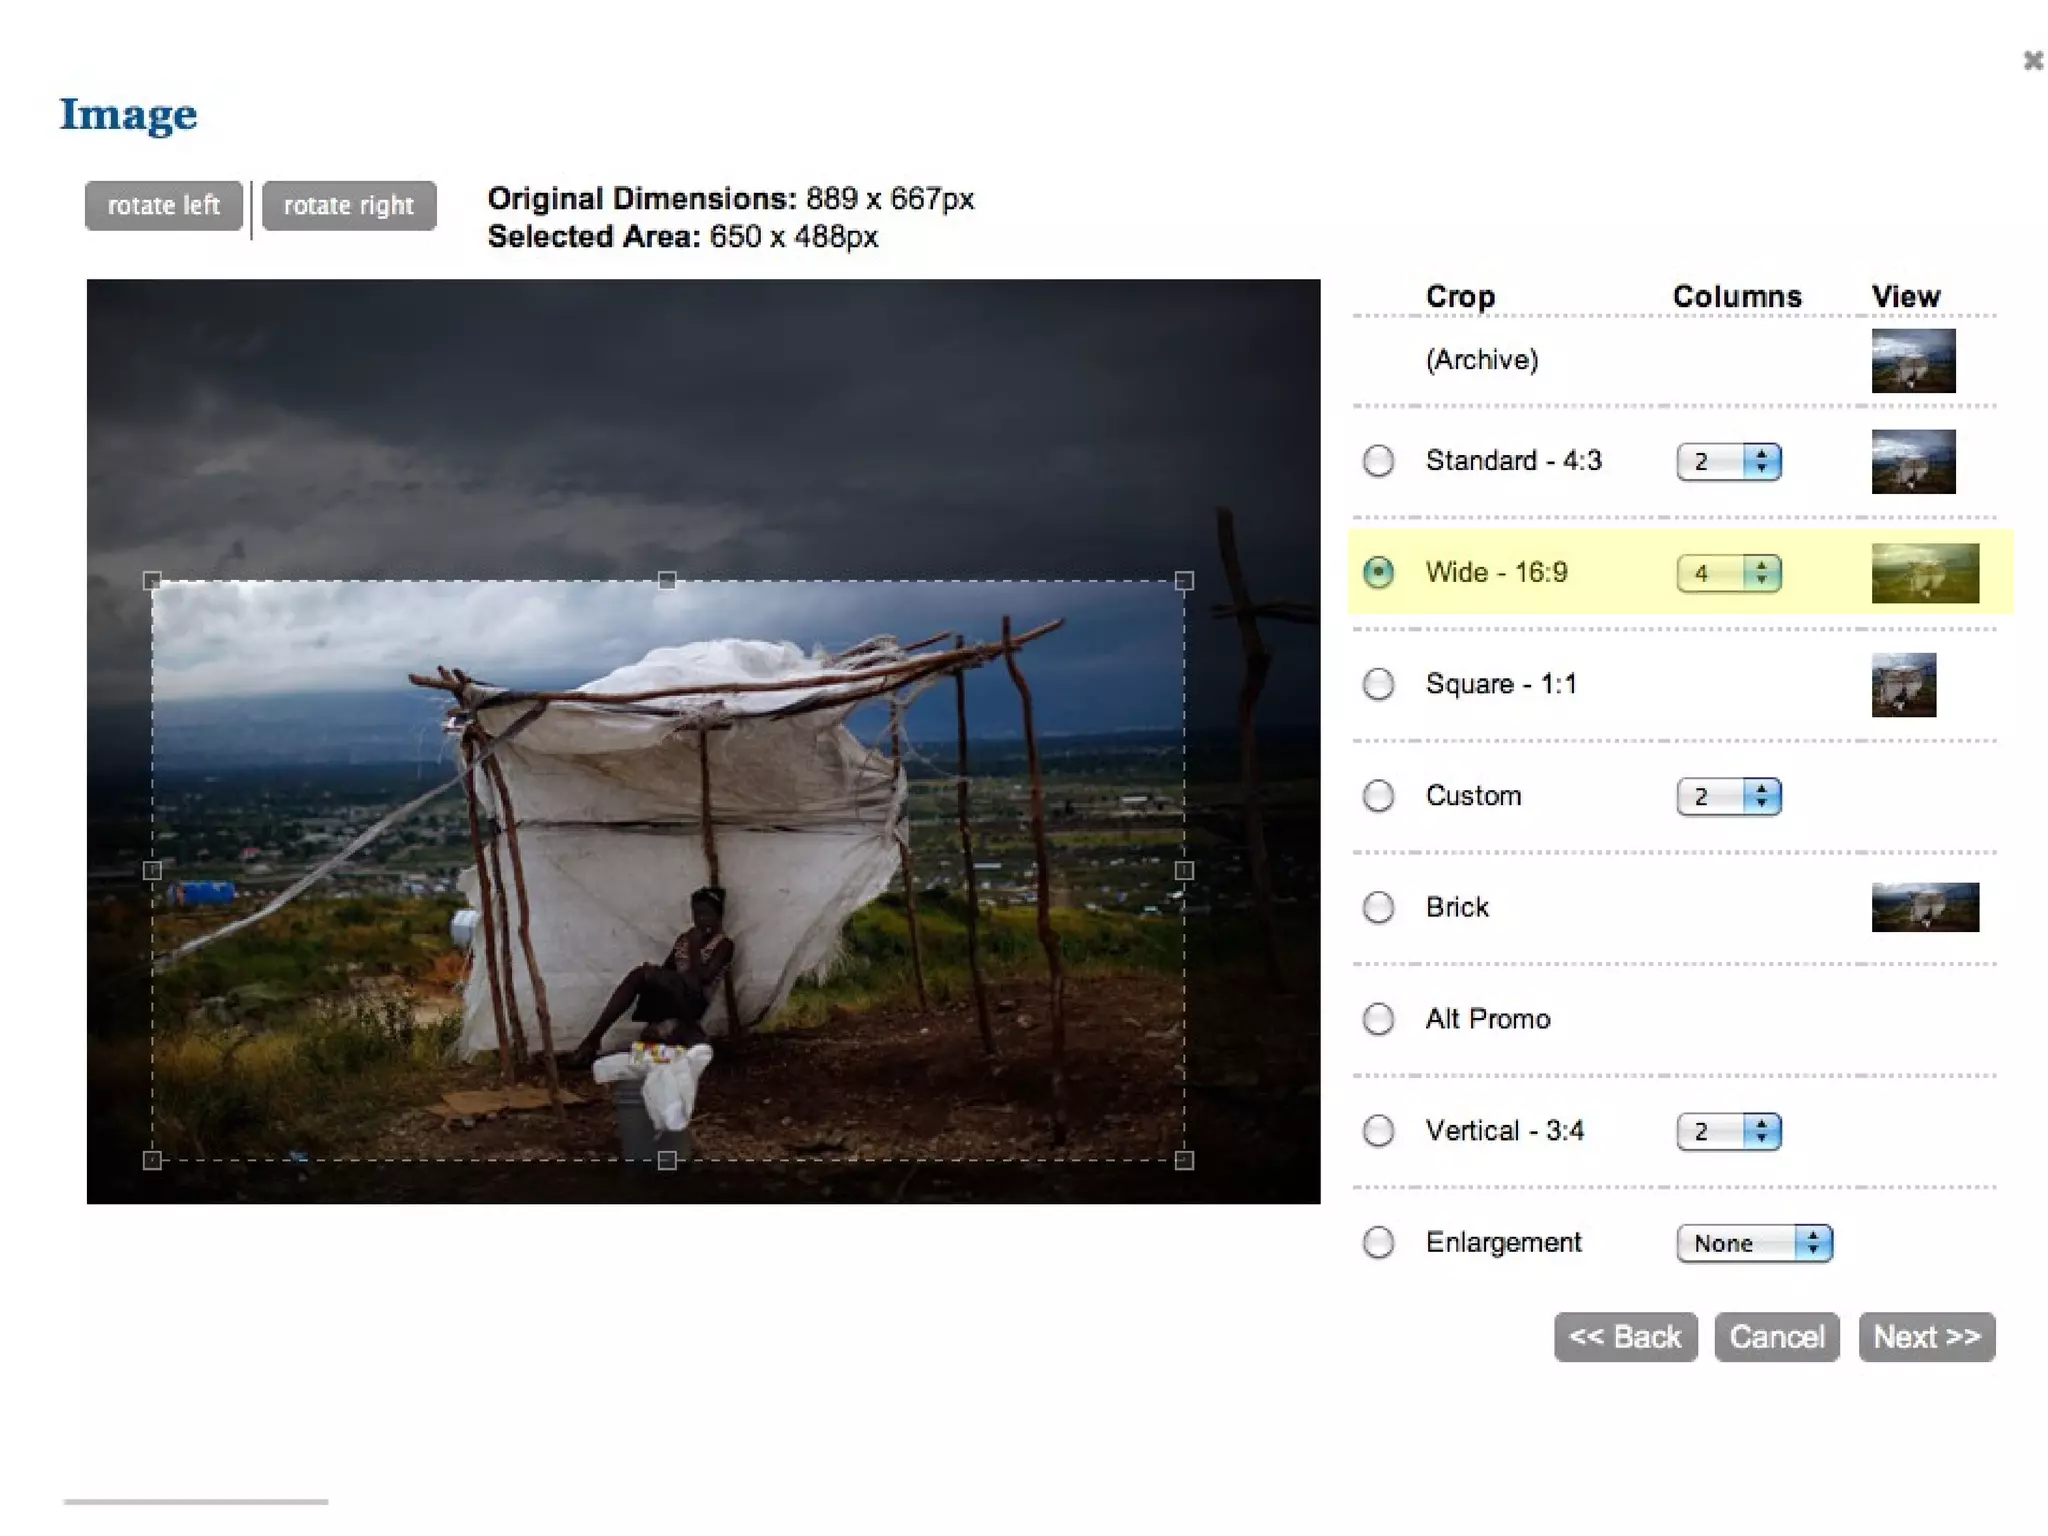Click the Standard 4:3 preview thumbnail
2048x1536 pixels.
tap(1912, 461)
